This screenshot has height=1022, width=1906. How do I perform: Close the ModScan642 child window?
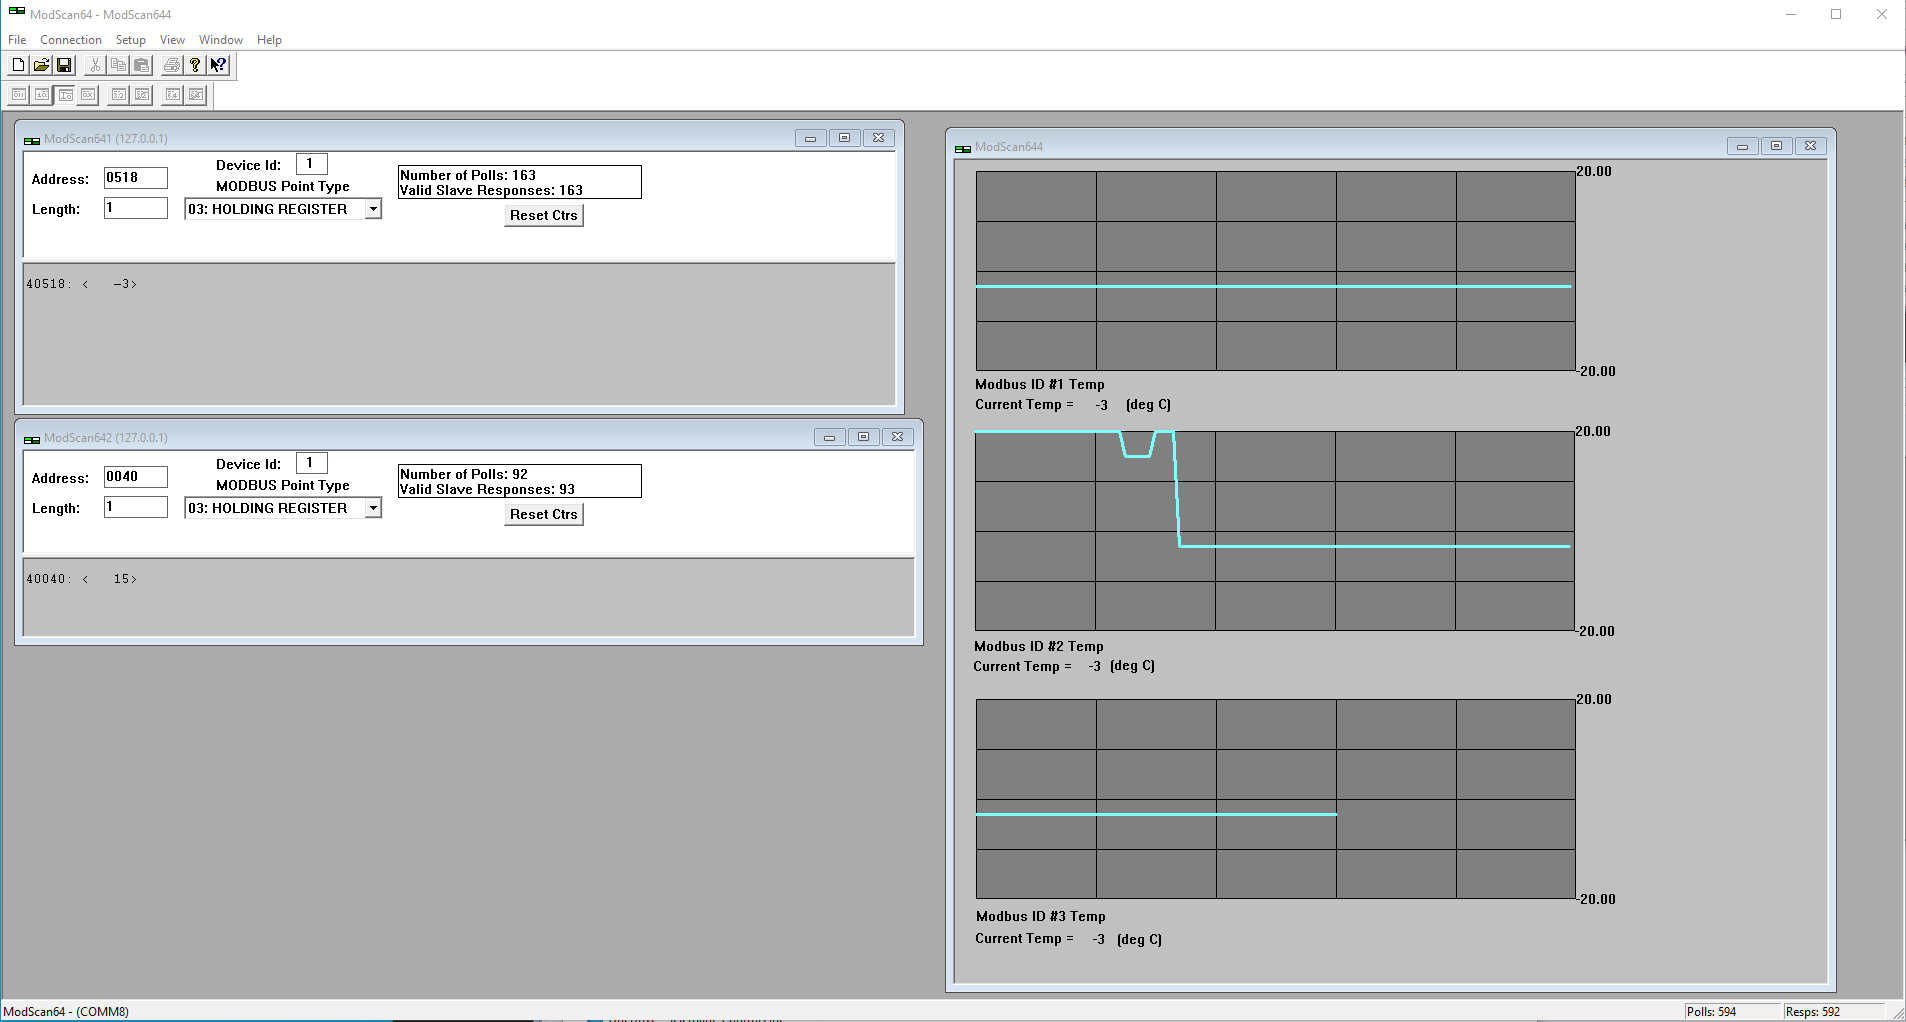pyautogui.click(x=898, y=437)
